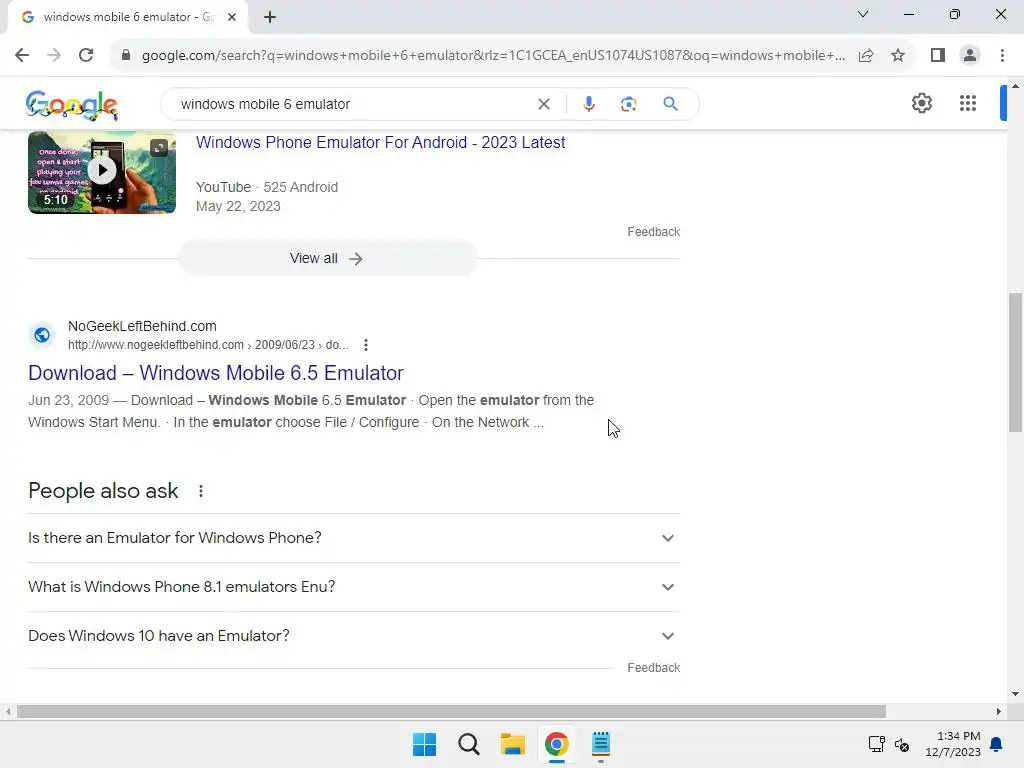Open Windows taskbar search
Image resolution: width=1024 pixels, height=768 pixels.
(x=468, y=744)
